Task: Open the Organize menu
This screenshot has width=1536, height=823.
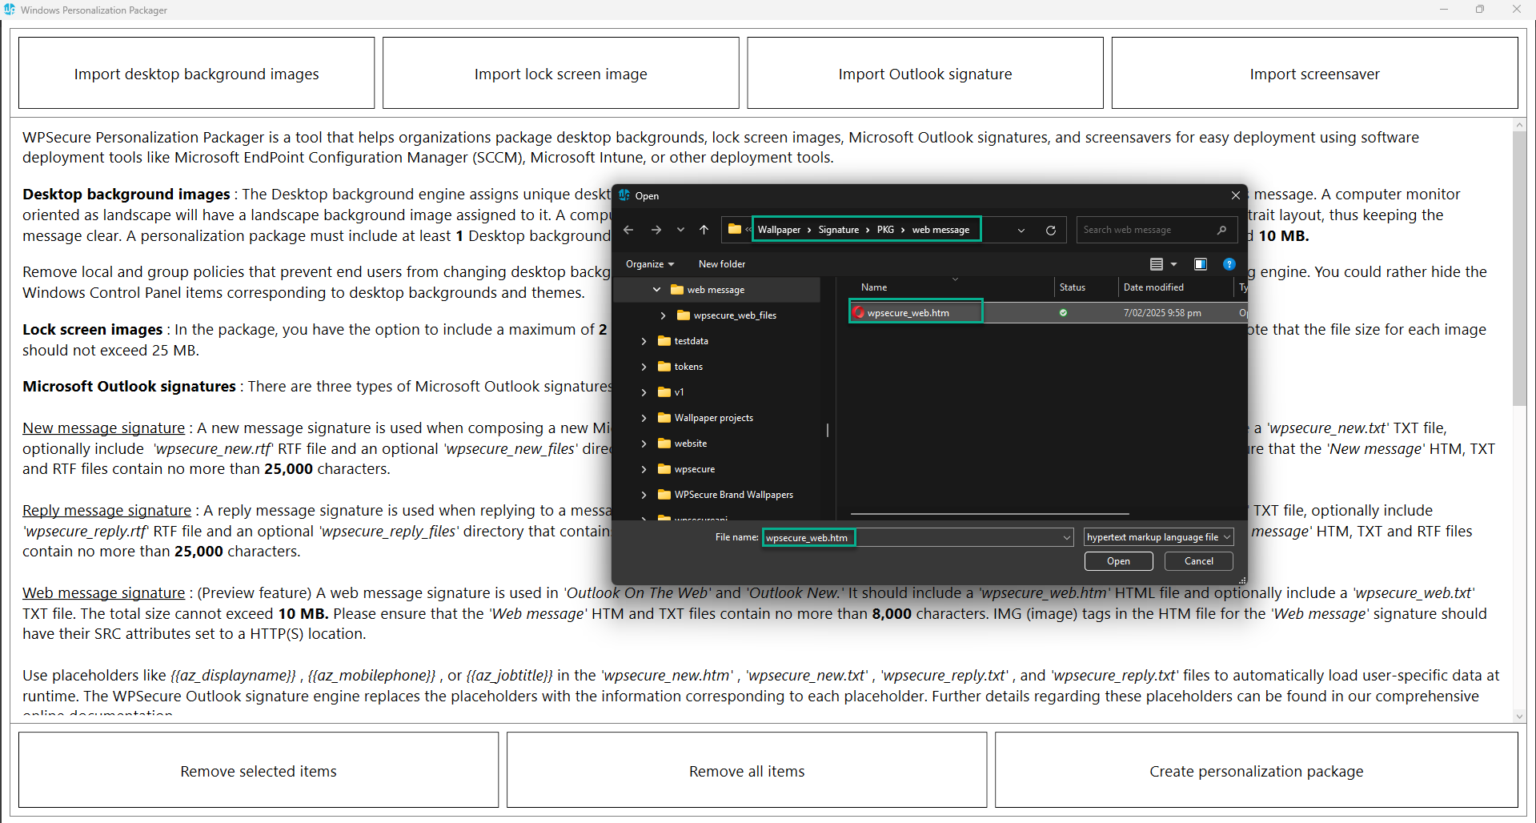Action: 650,264
